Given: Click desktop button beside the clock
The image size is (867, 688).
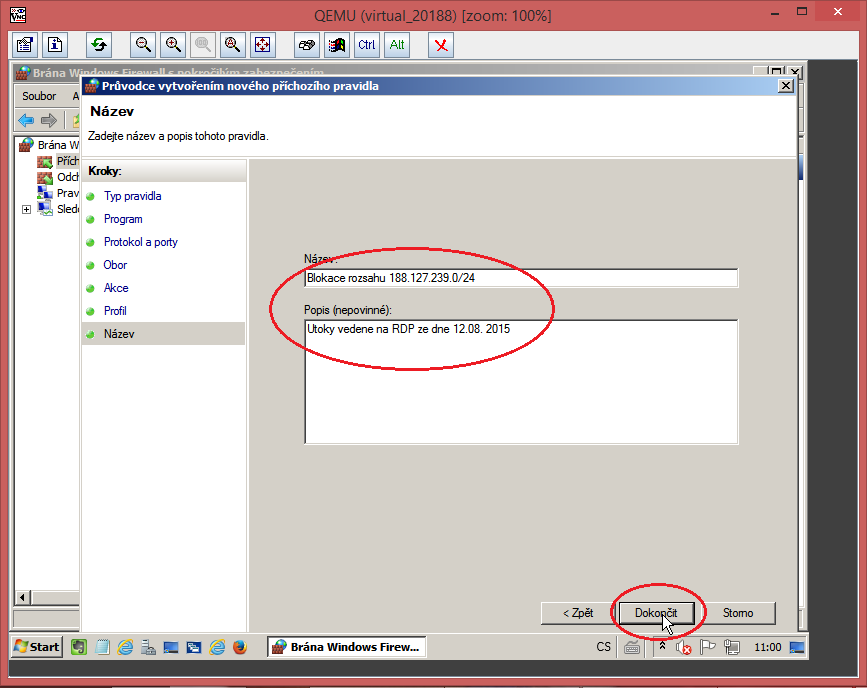Looking at the screenshot, I should [797, 647].
